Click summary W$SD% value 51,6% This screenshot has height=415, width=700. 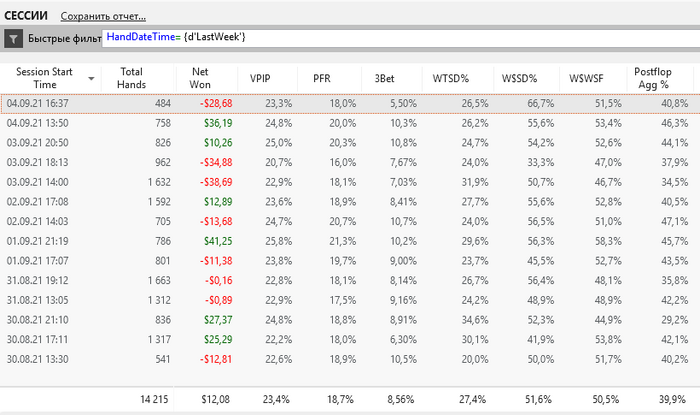pos(538,399)
